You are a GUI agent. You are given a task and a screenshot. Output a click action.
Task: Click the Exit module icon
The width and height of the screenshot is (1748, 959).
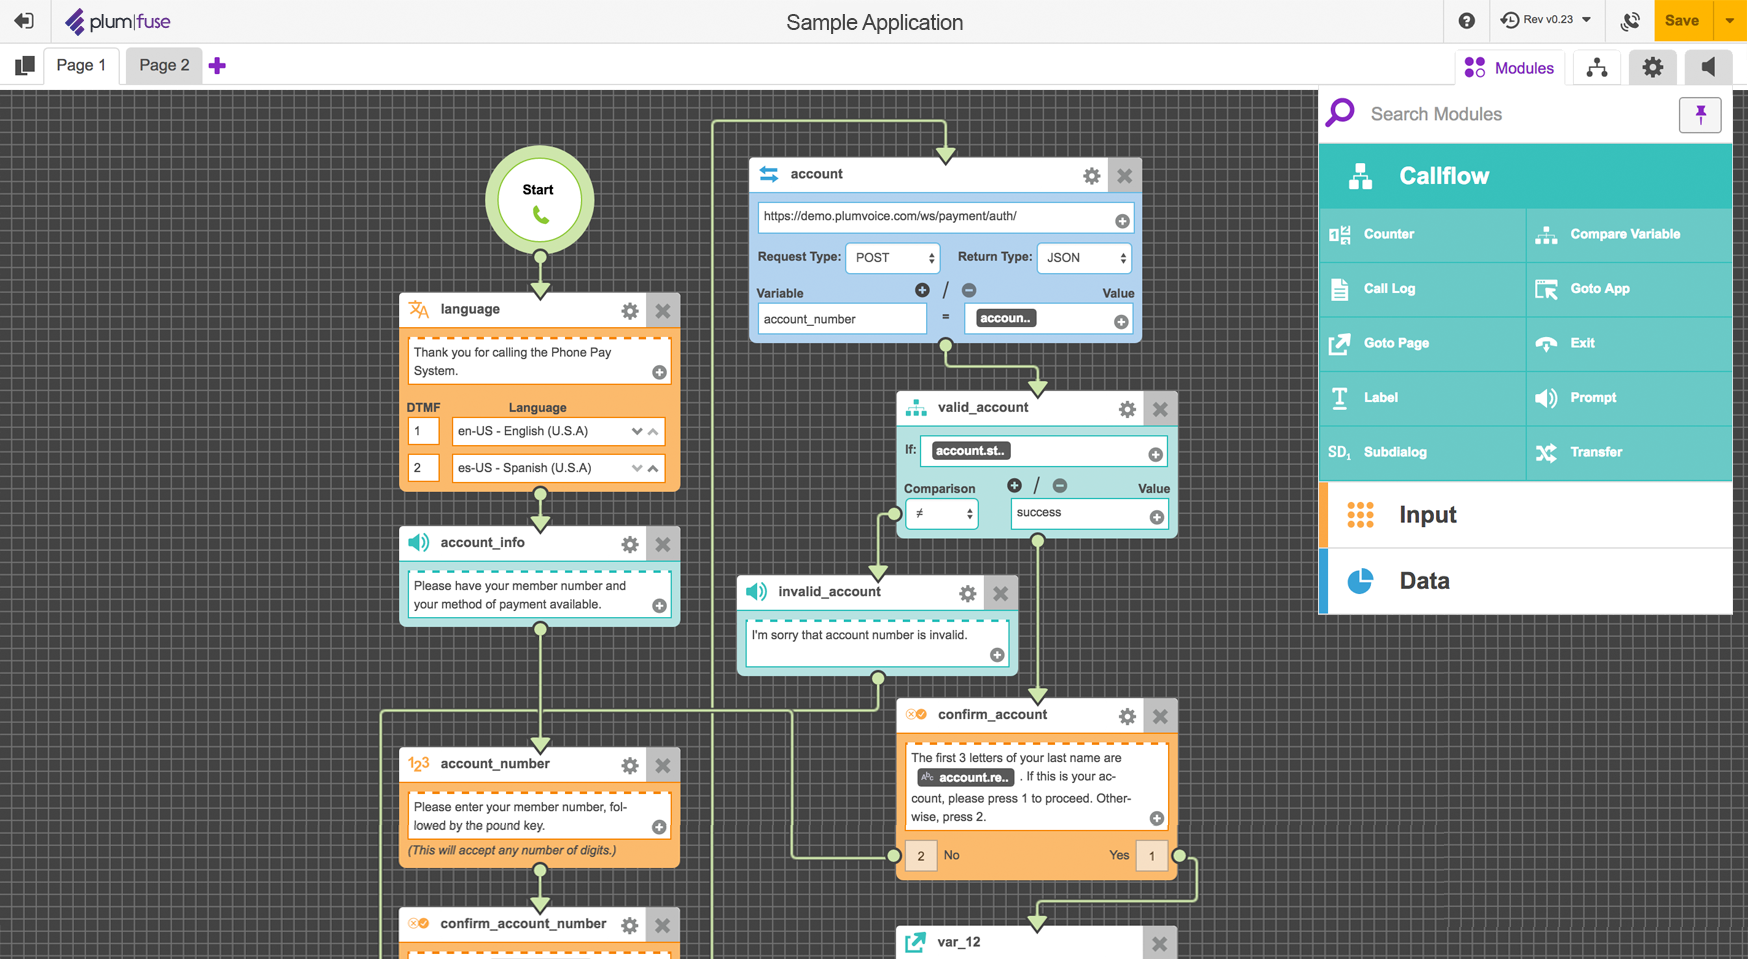1546,343
